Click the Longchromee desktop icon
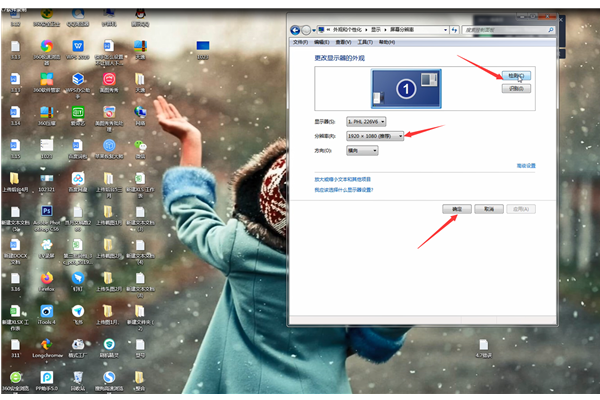 click(x=46, y=345)
